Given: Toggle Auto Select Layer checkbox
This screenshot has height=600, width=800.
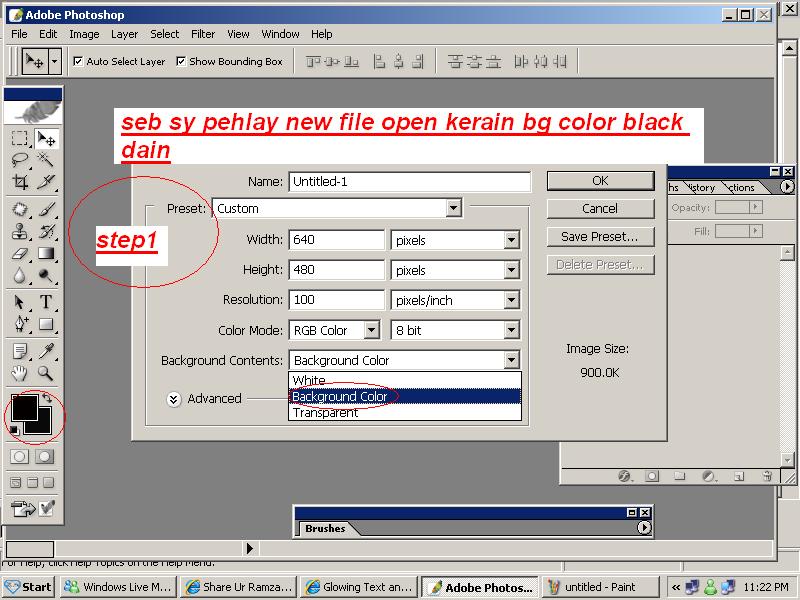Looking at the screenshot, I should coord(78,61).
